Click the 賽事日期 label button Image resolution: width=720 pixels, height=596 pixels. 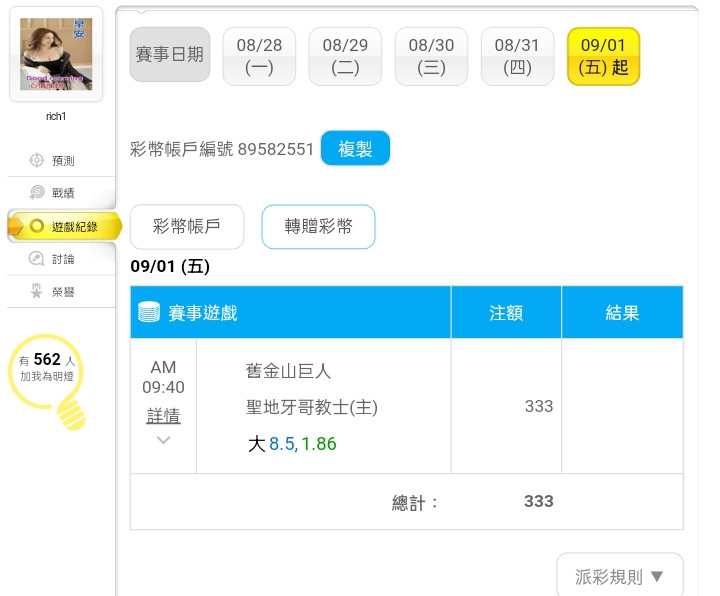pyautogui.click(x=170, y=54)
